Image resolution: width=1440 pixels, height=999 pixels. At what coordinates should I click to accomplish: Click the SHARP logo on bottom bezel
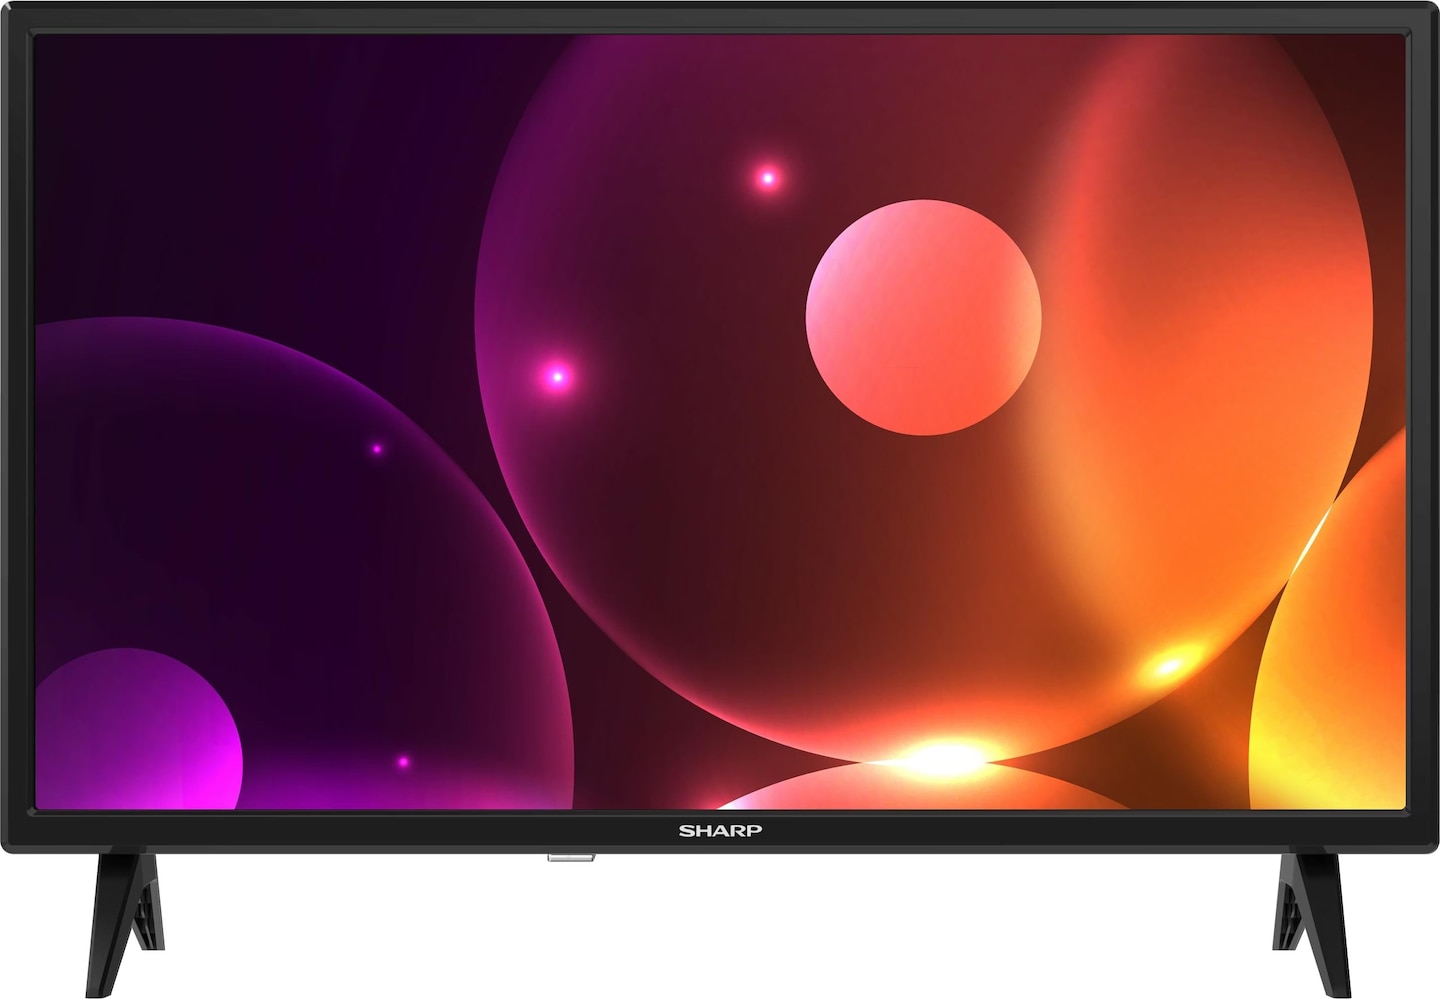pos(720,830)
